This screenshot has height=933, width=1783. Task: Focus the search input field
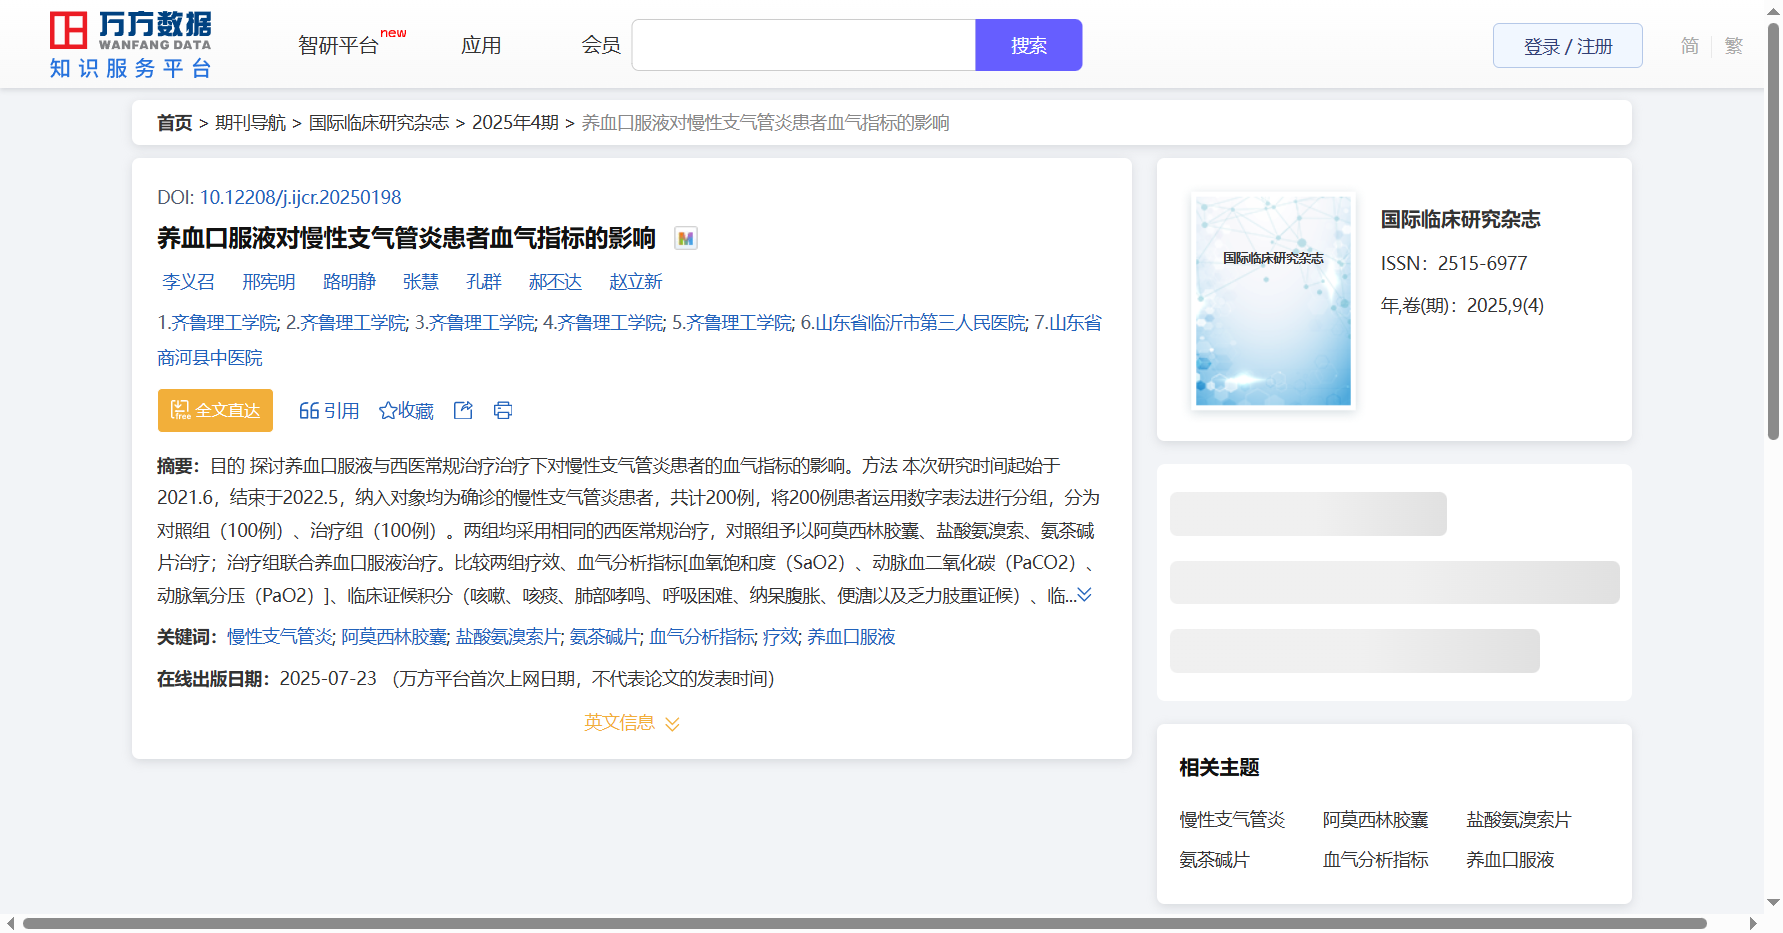tap(804, 45)
